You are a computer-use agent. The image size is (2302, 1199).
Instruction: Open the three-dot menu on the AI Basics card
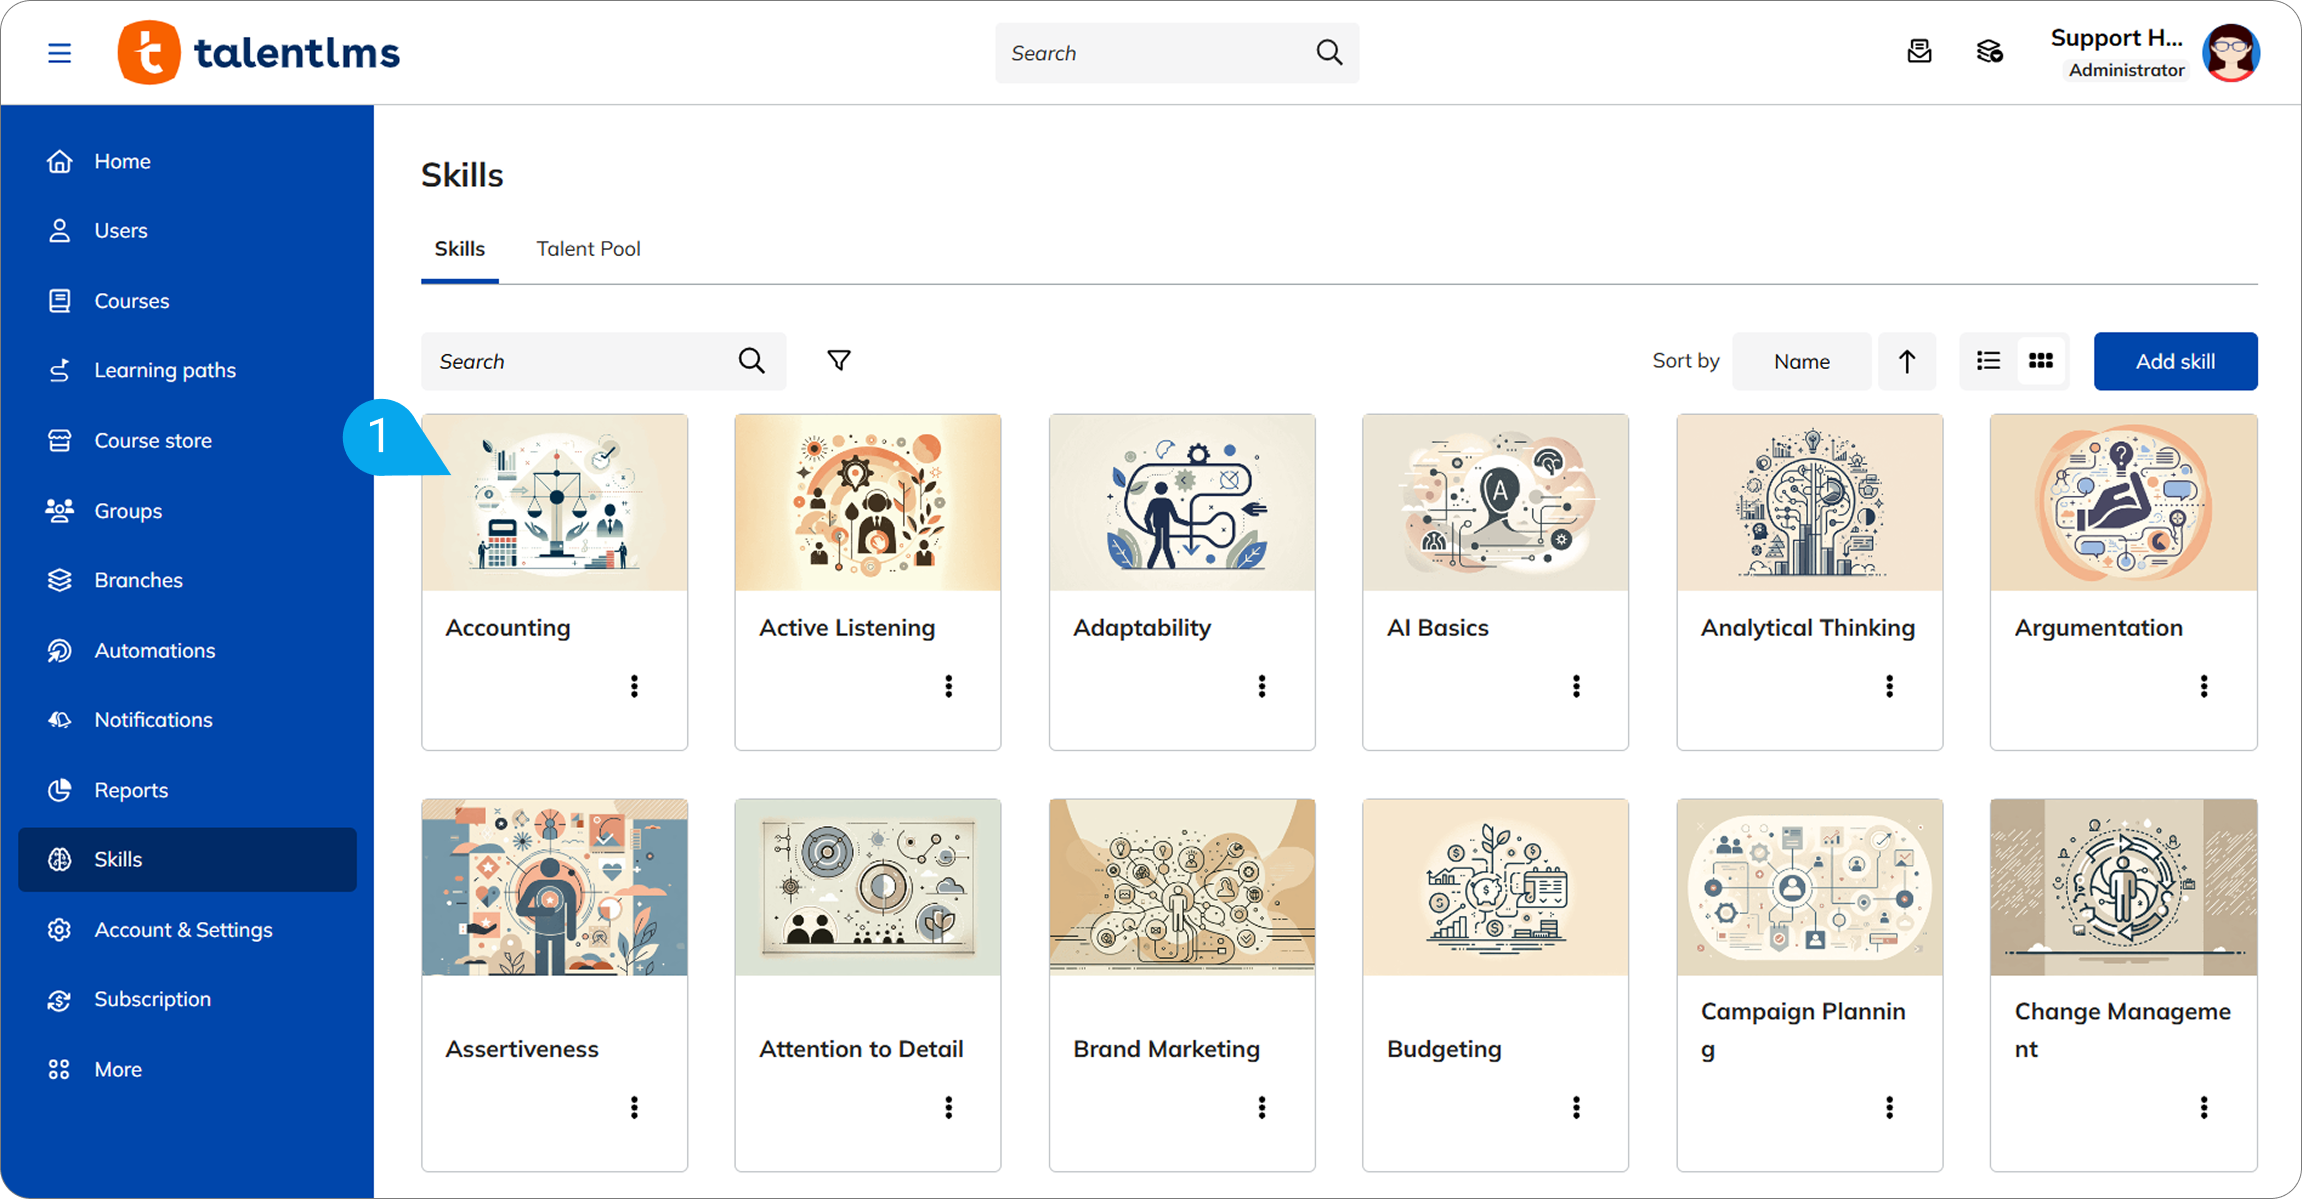1576,686
